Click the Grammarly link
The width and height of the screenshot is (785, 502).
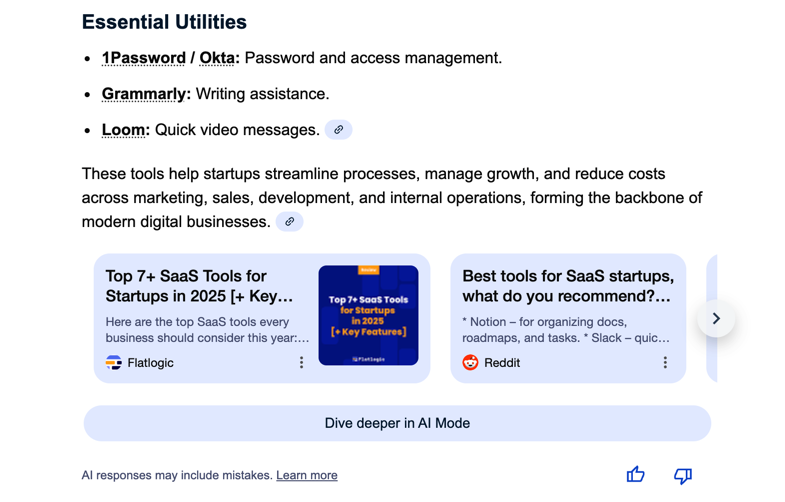(144, 94)
